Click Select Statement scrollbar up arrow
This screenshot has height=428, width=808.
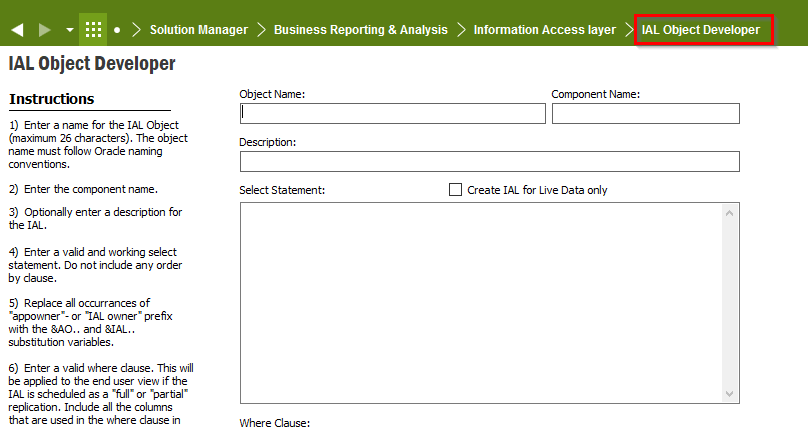(729, 213)
